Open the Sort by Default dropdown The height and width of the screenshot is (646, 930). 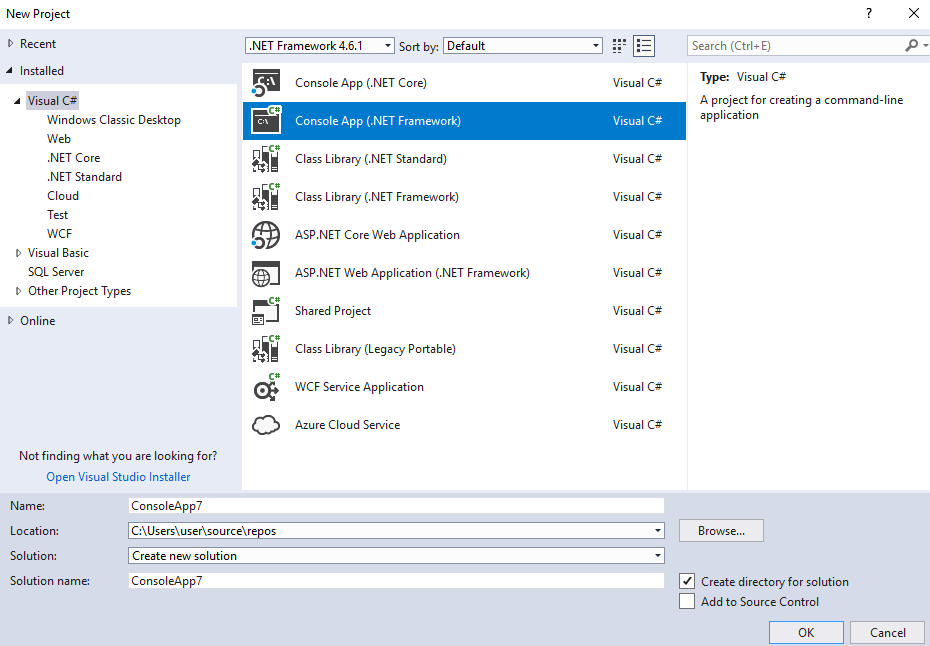(x=595, y=45)
